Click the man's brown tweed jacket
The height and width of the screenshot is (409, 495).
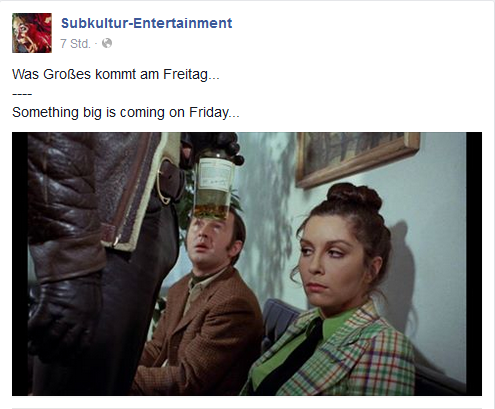tap(200, 333)
